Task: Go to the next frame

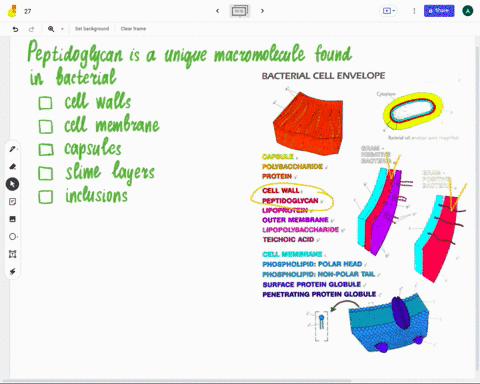Action: pyautogui.click(x=262, y=11)
